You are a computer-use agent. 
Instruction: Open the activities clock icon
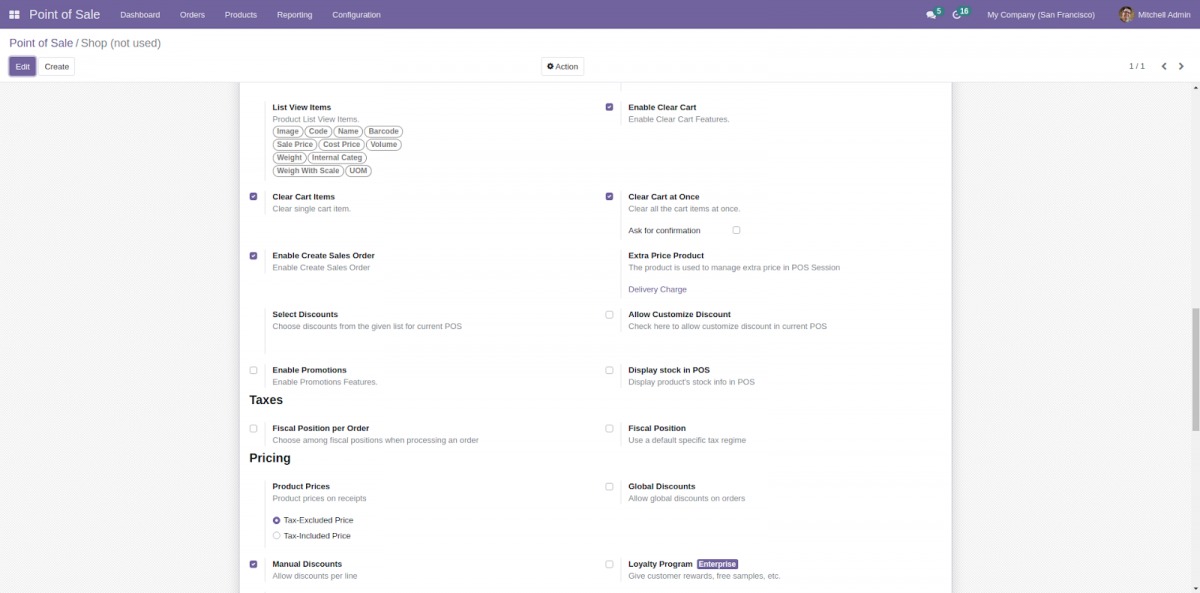(957, 15)
